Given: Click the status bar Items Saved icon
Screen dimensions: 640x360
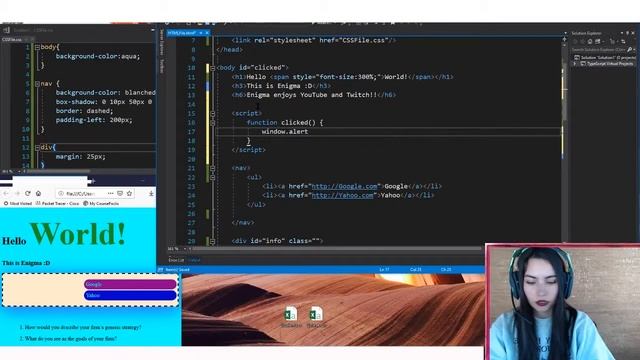Looking at the screenshot, I should click(x=160, y=270).
